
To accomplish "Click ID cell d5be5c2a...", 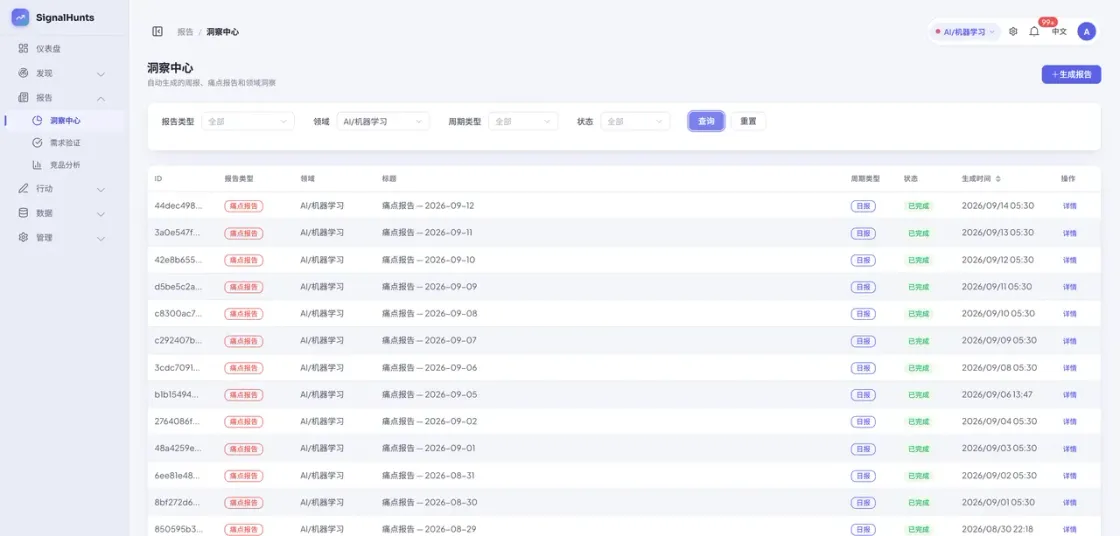I will (179, 287).
